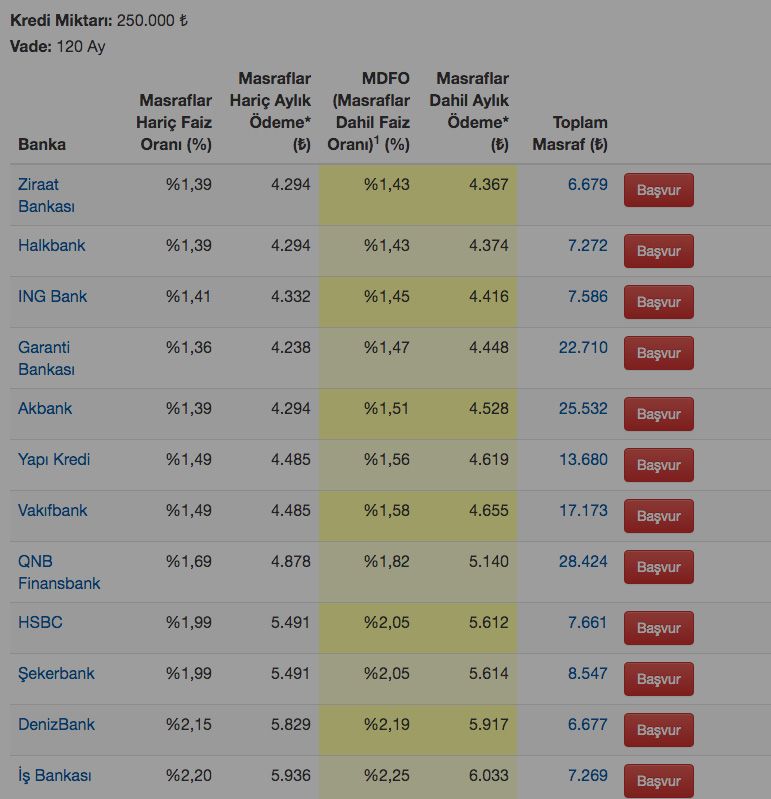Open Akbank total cost 25.532 link
The image size is (771, 799).
point(583,408)
